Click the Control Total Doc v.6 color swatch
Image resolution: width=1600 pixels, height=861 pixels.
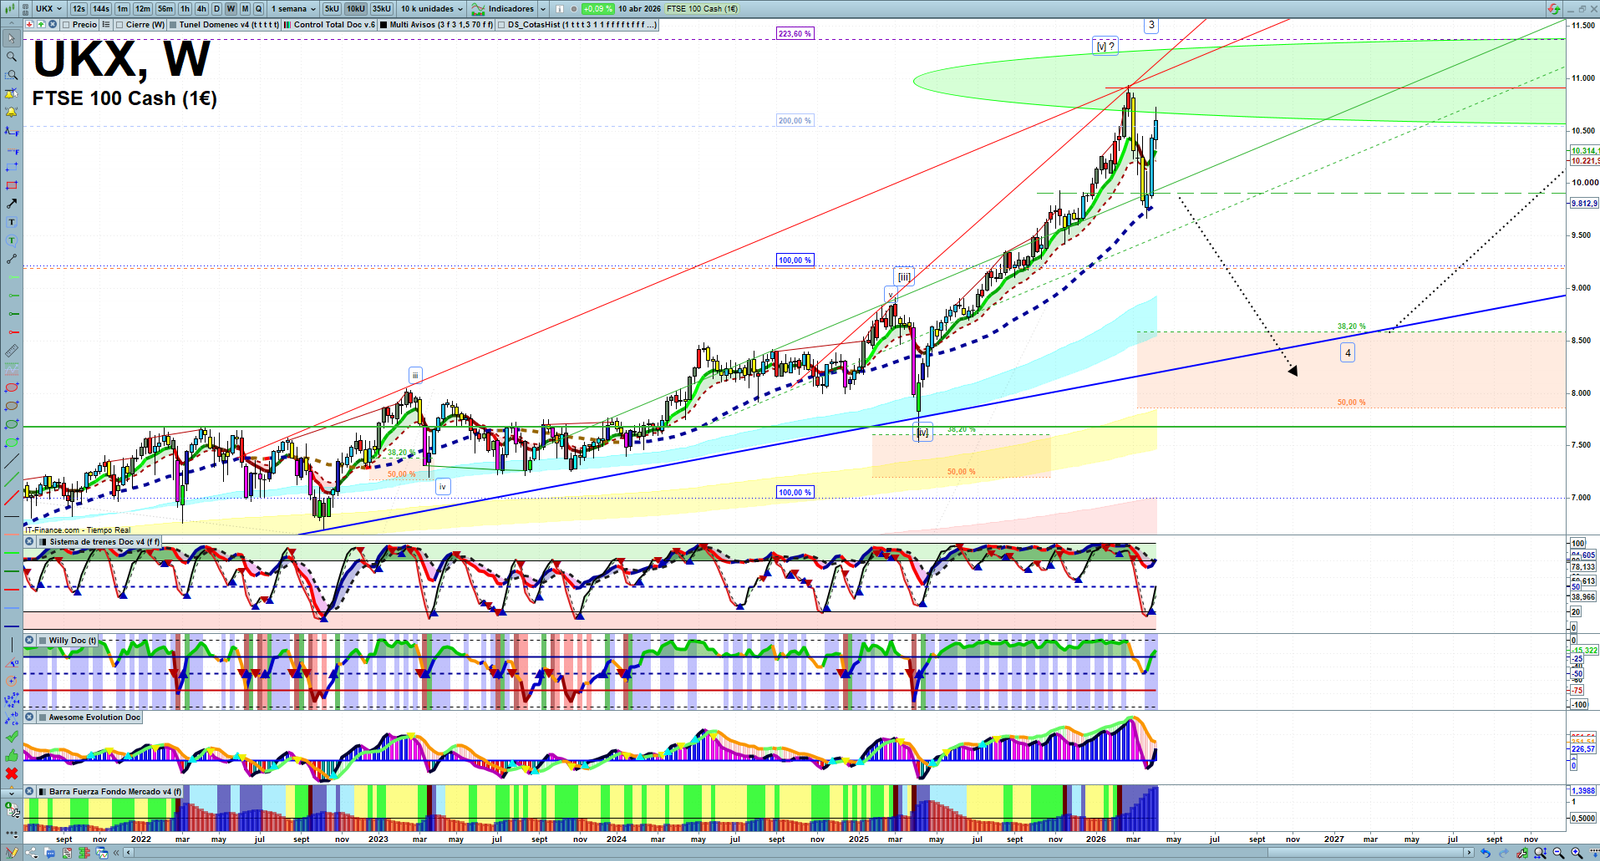(x=288, y=25)
